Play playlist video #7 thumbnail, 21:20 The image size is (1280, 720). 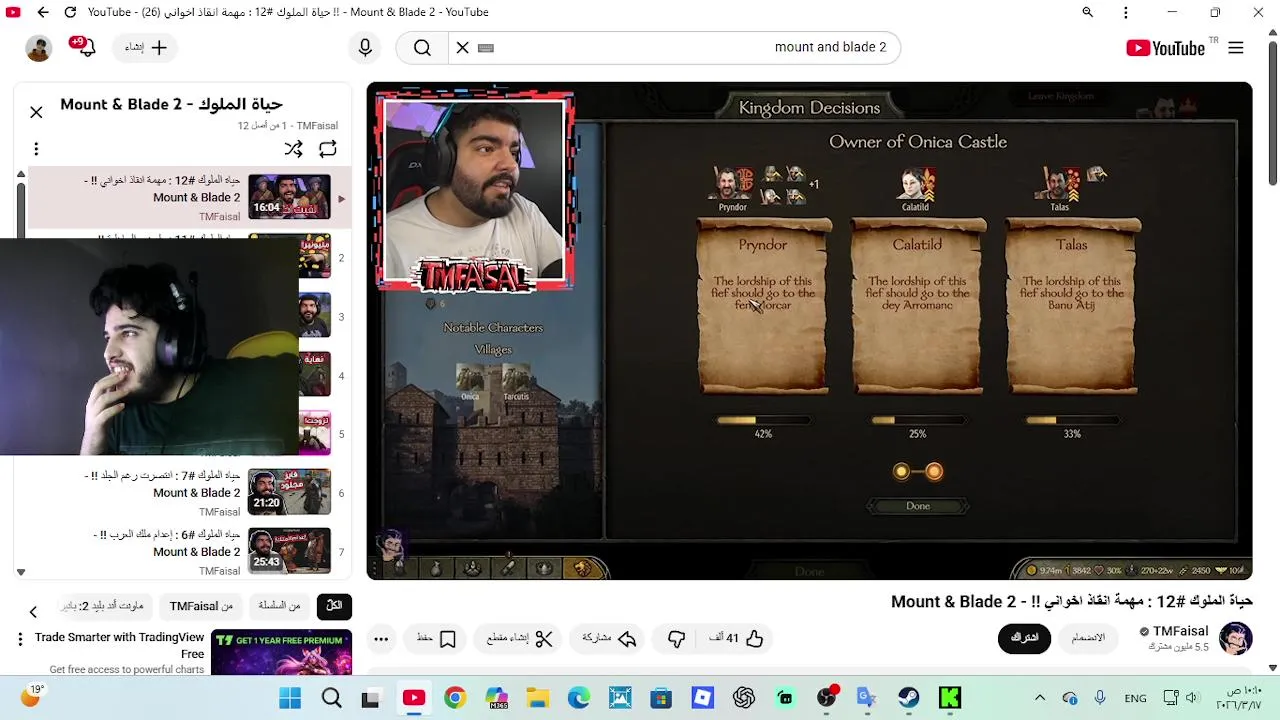pos(289,492)
